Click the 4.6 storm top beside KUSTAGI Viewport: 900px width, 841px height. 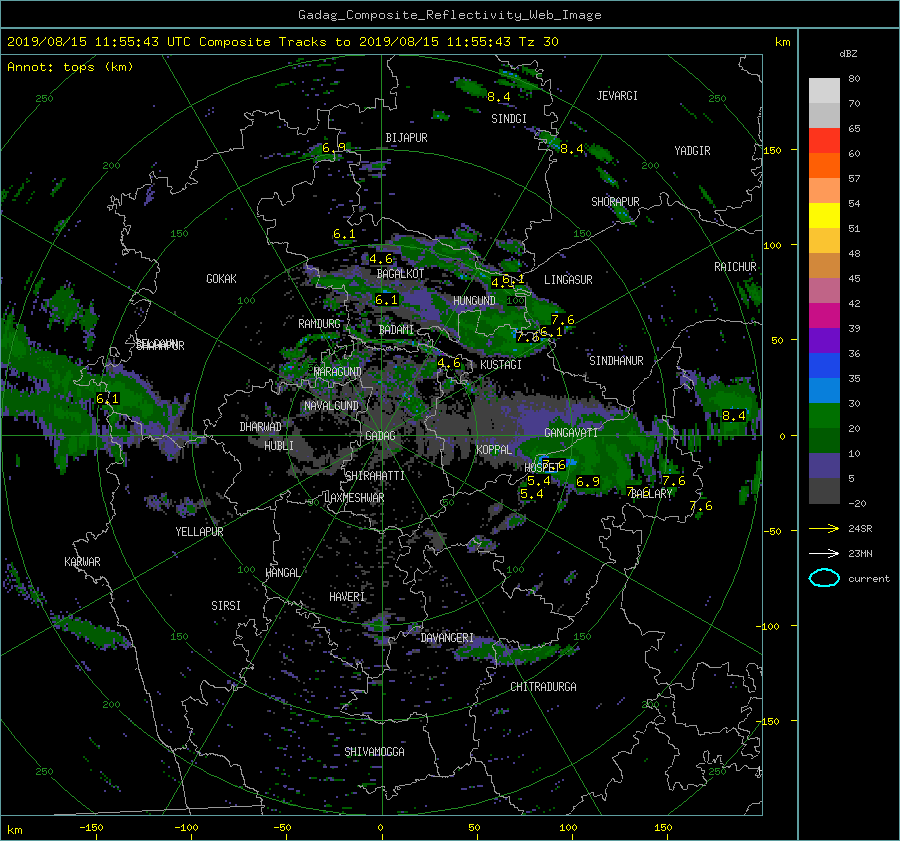[448, 363]
